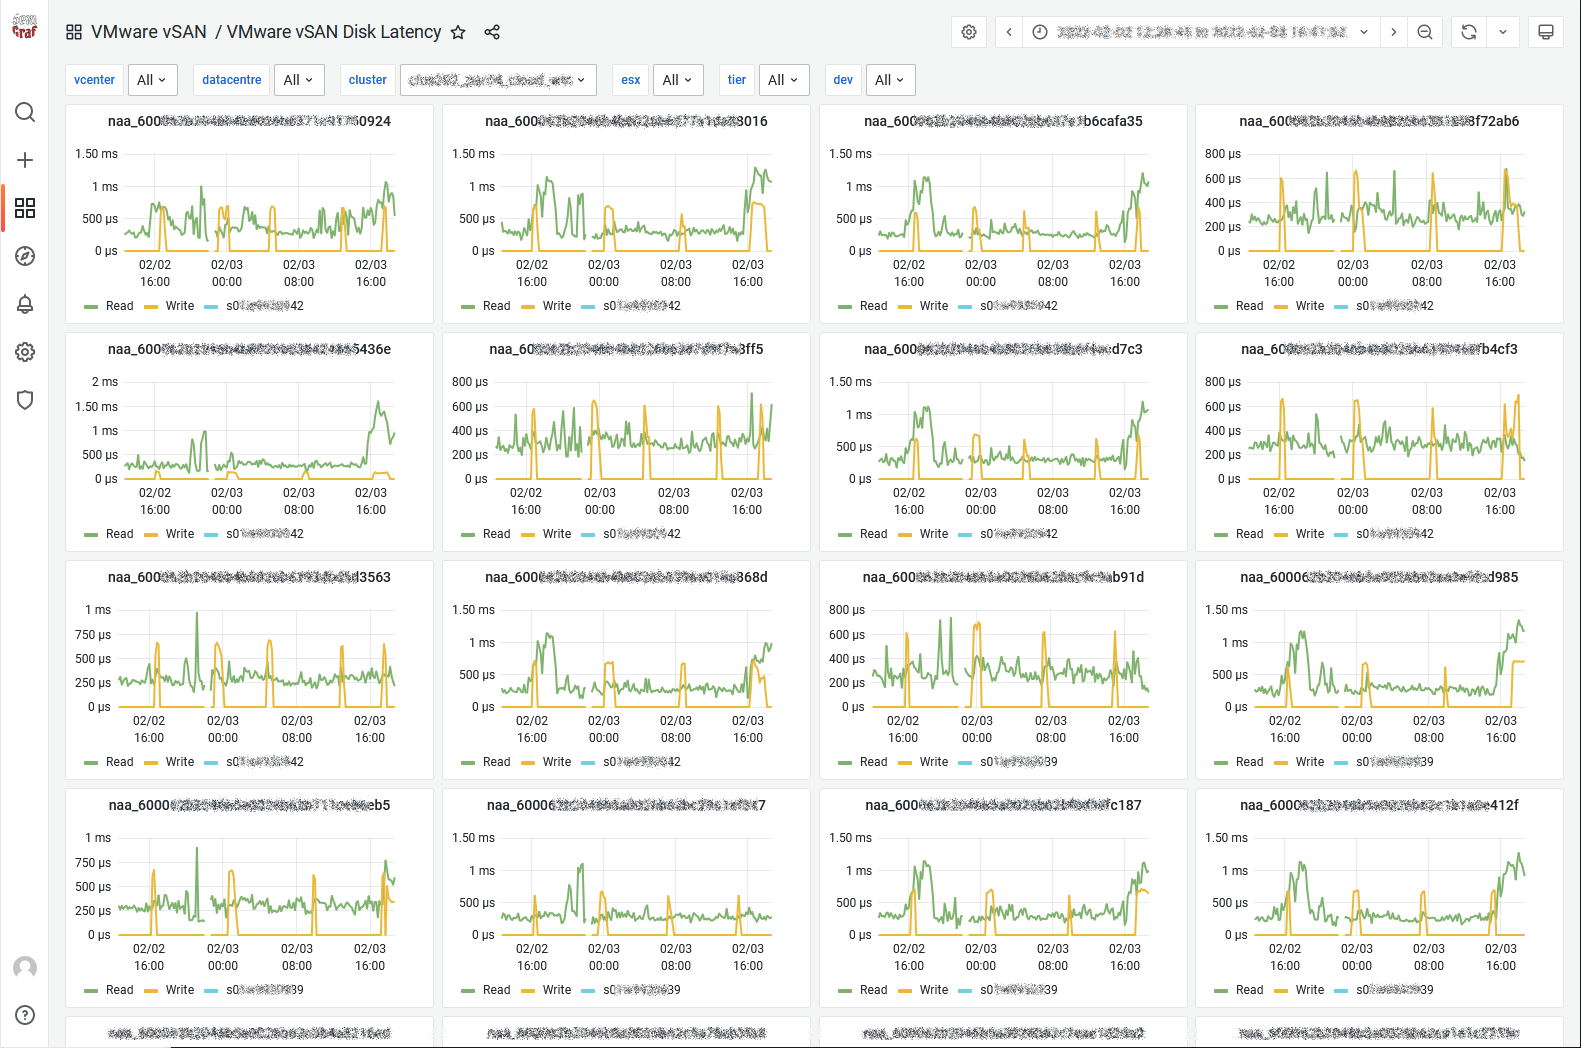Open dashboard settings gear in top bar

point(969,32)
